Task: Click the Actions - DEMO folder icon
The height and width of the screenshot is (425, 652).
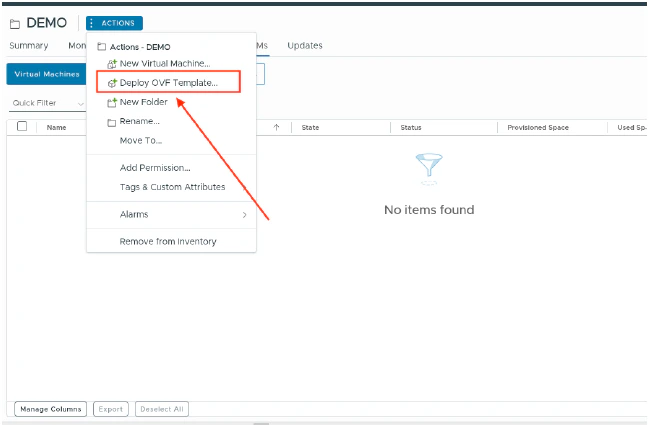Action: point(101,47)
